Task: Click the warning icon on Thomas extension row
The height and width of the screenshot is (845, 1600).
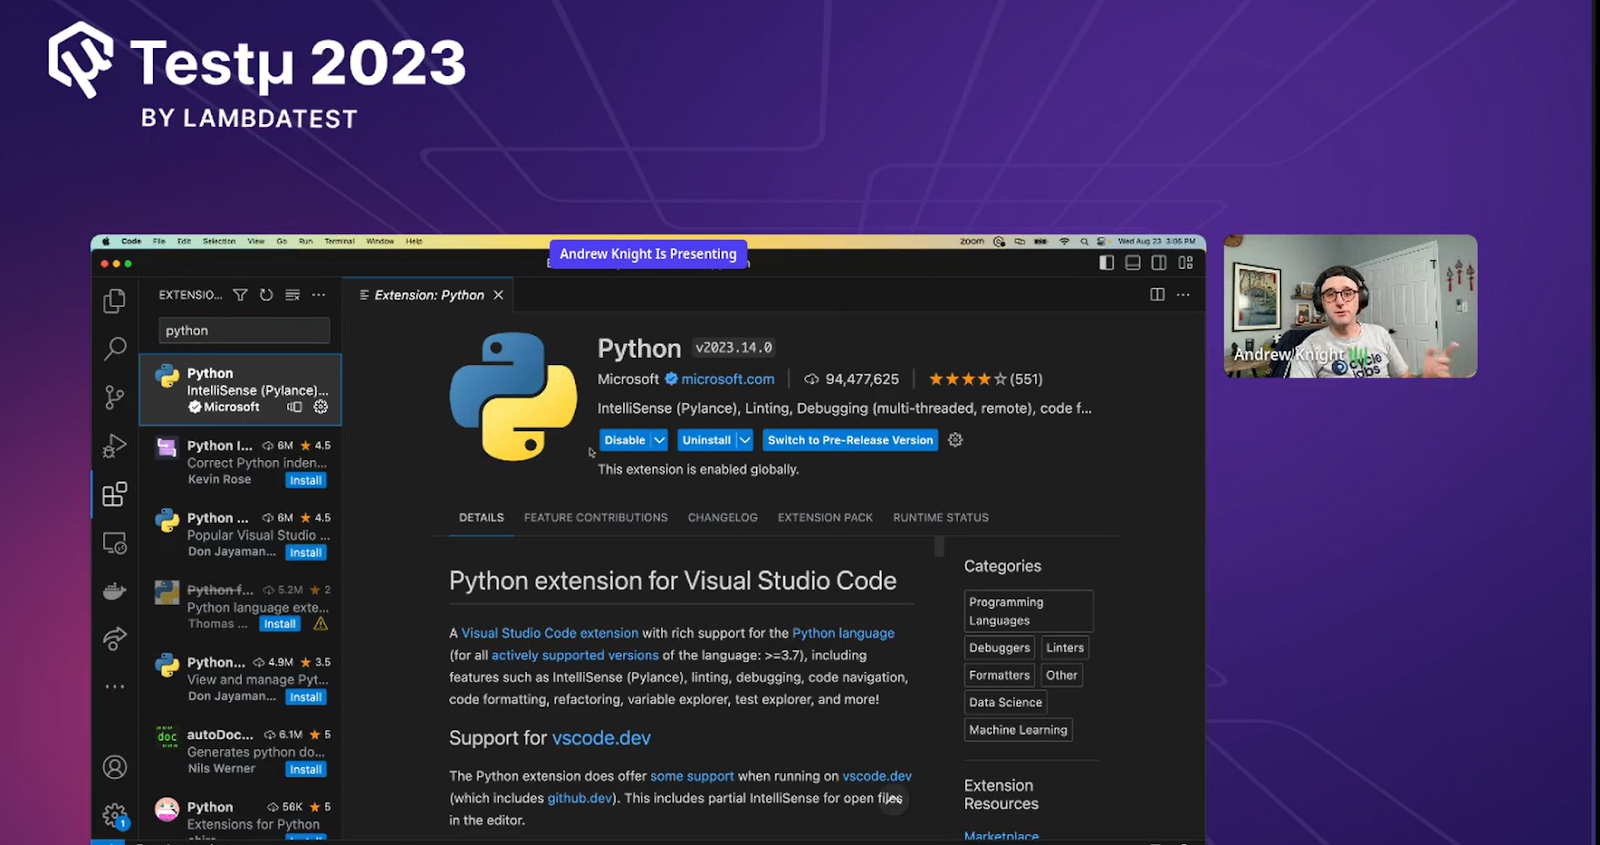Action: click(321, 624)
